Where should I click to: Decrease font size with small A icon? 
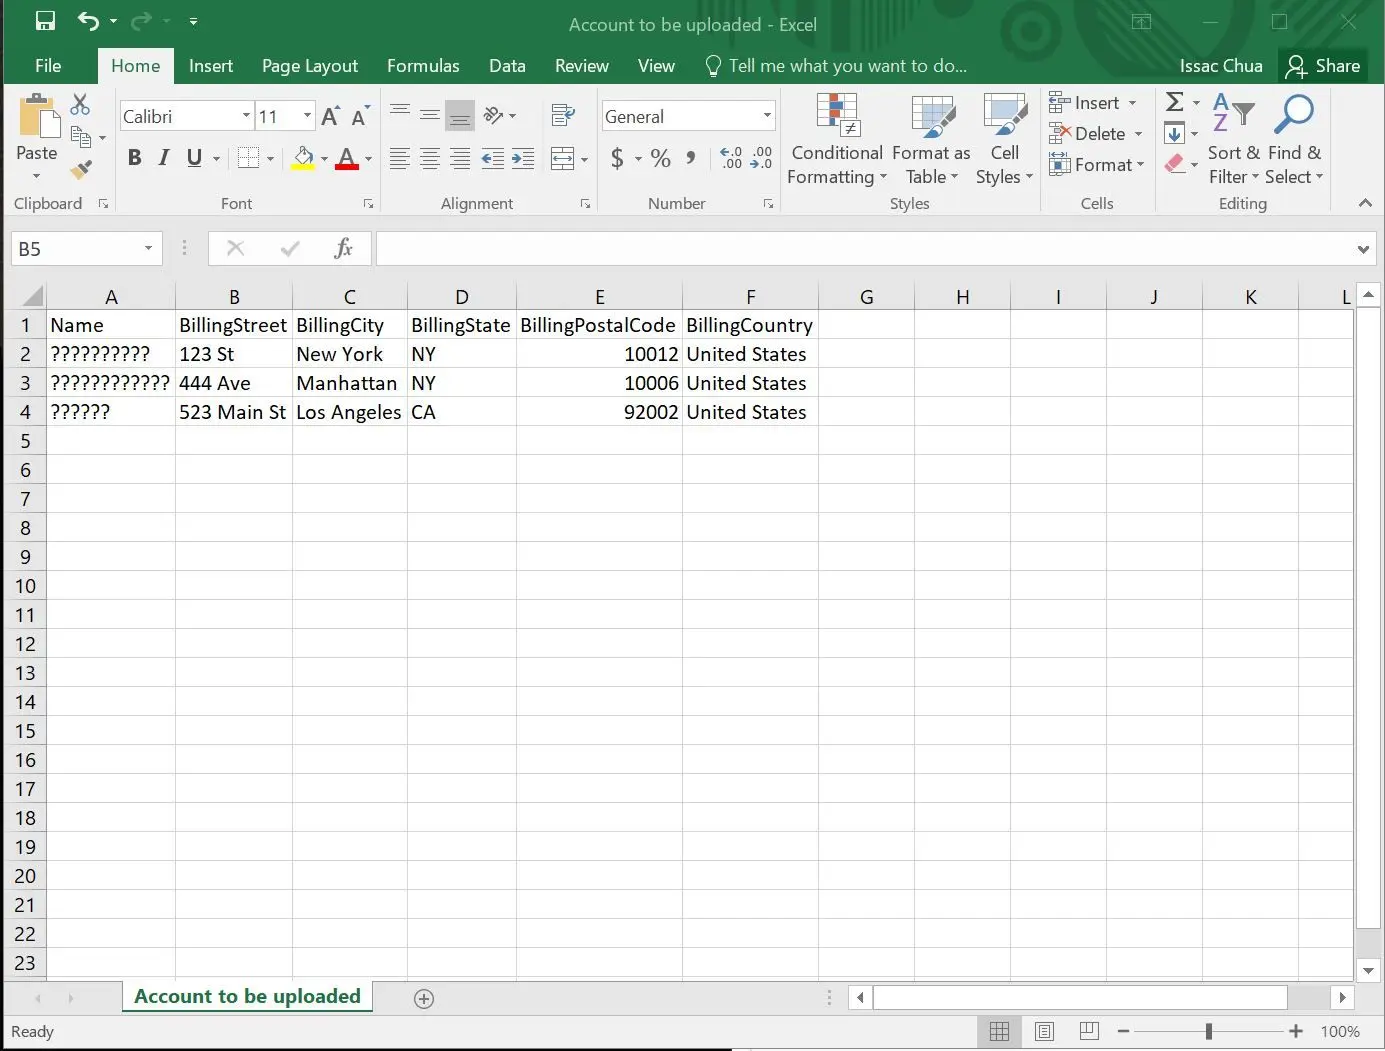(360, 116)
